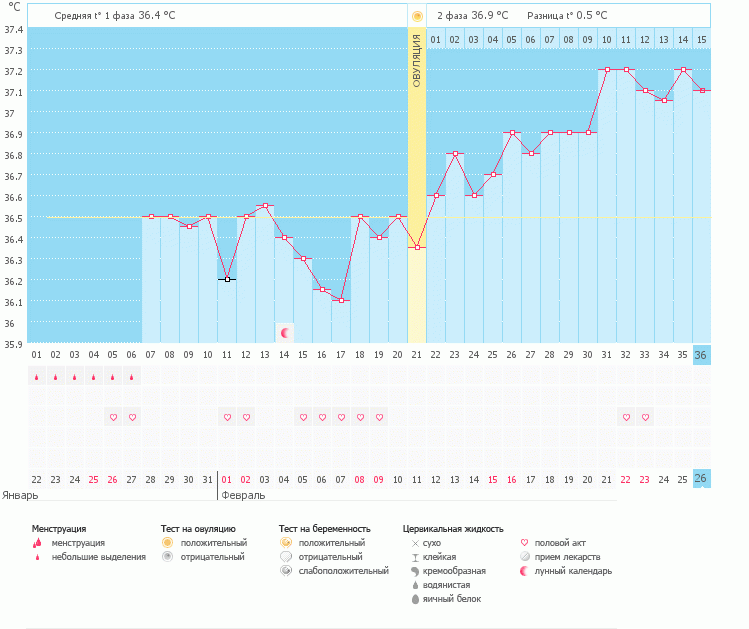Click the positive ovulation test icon above ОВУЛЯЦИЯ column
749x629 pixels.
[x=417, y=16]
